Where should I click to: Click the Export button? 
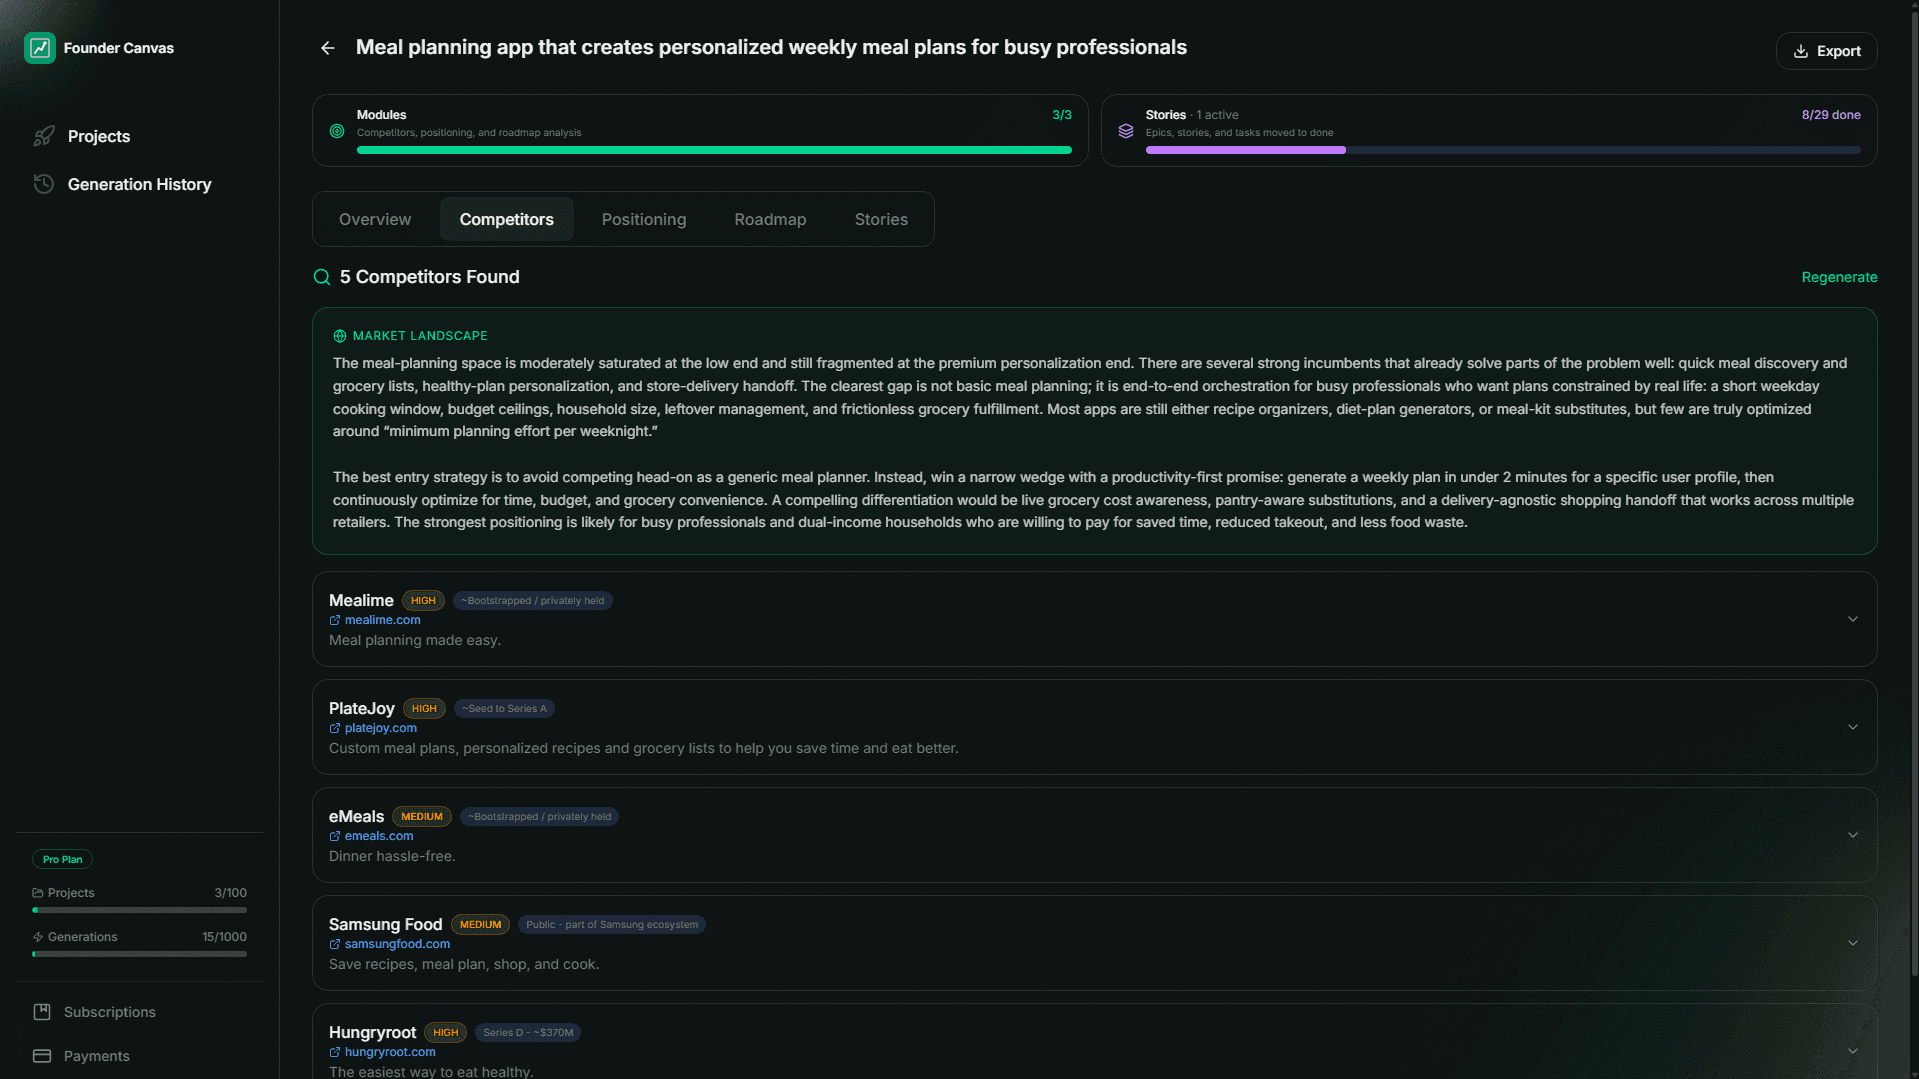coord(1826,50)
